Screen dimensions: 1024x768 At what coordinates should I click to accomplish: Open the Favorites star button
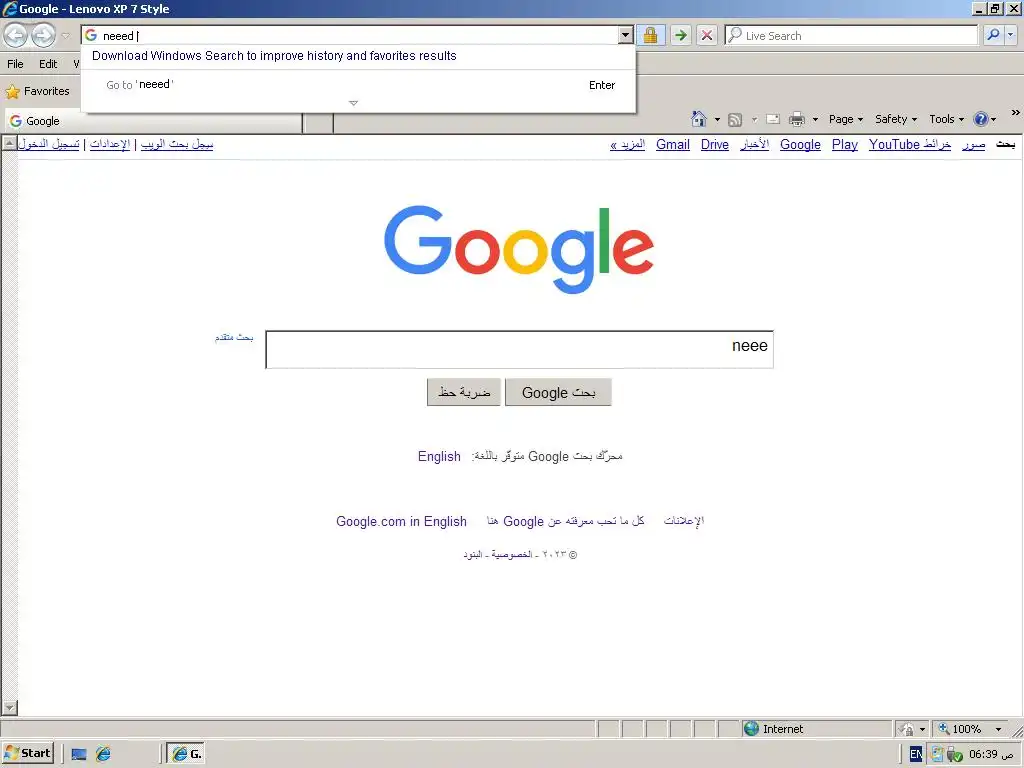(37, 91)
